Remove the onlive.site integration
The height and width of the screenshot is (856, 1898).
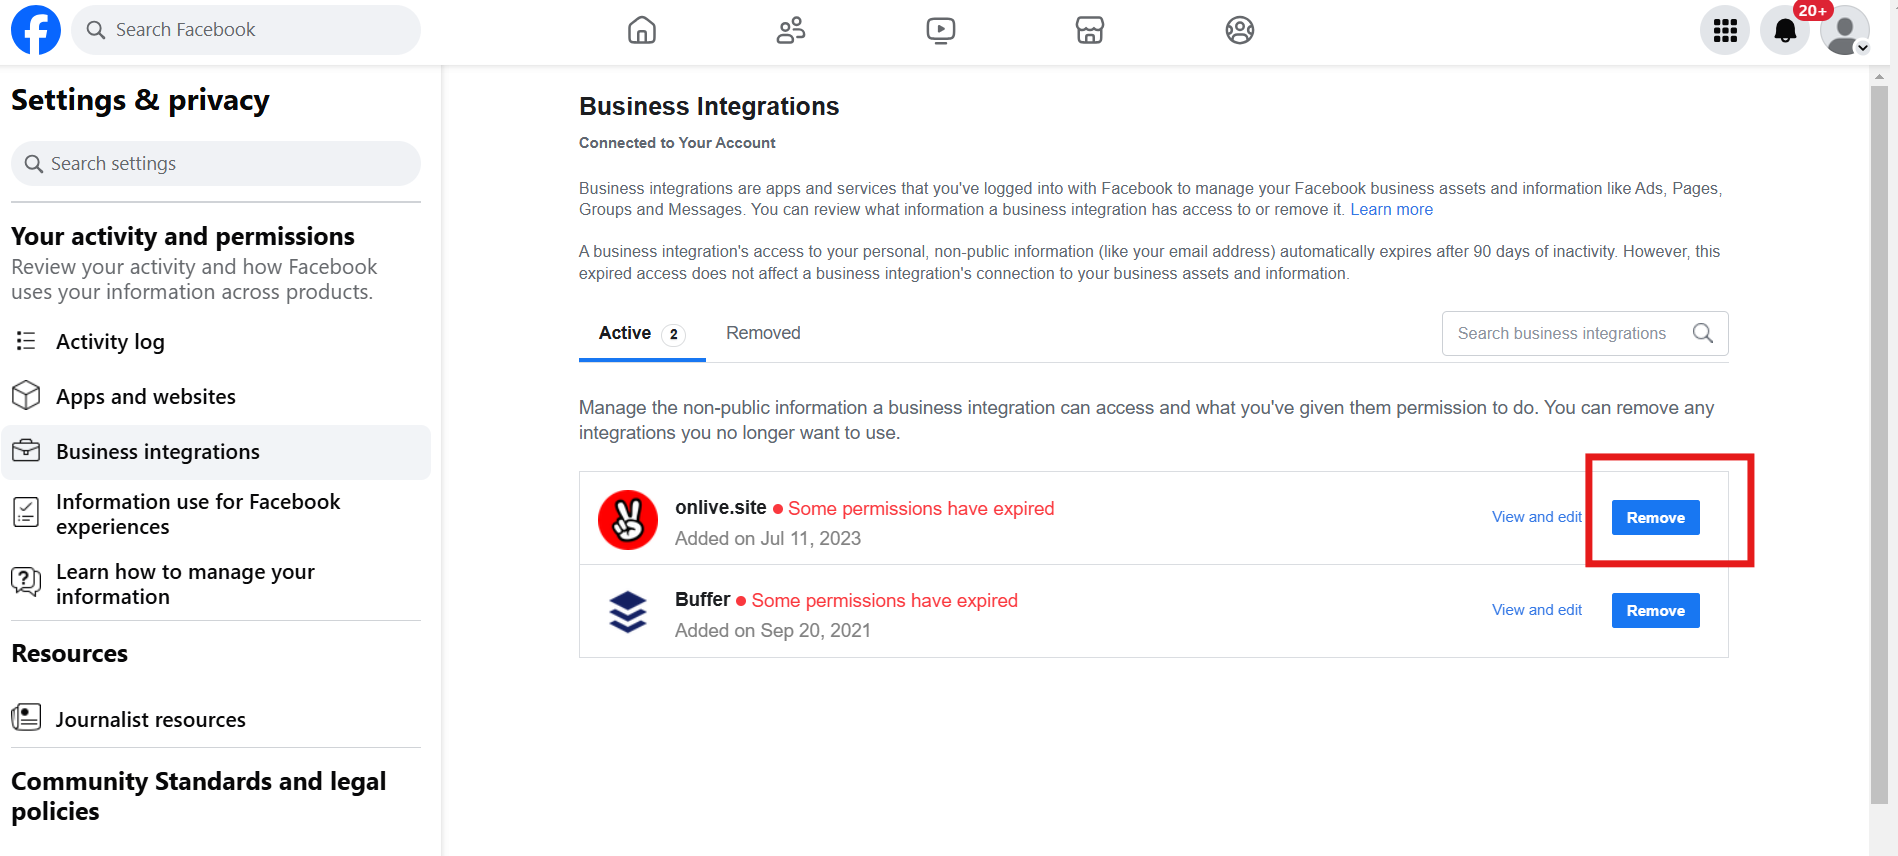(1655, 517)
